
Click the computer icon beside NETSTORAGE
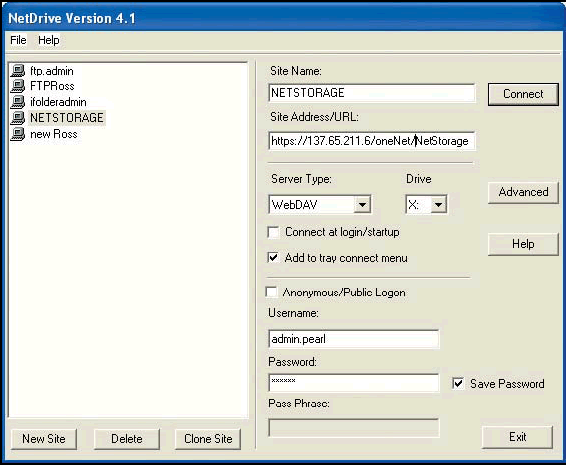click(18, 118)
